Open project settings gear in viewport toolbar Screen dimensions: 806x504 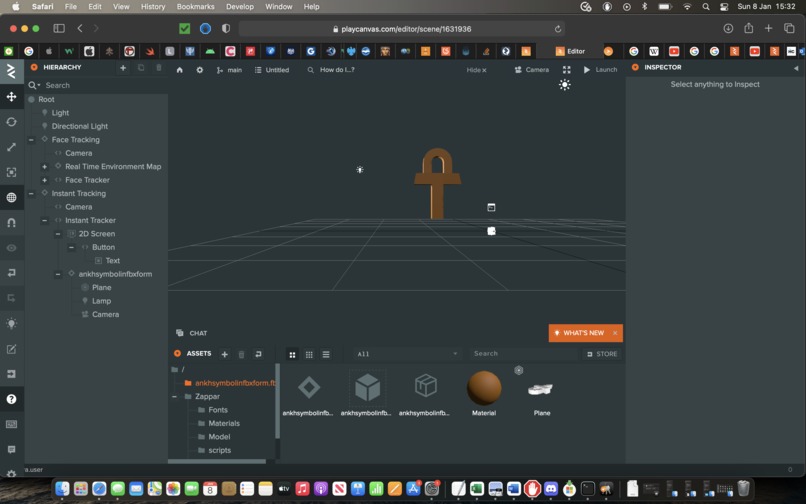[x=199, y=70]
